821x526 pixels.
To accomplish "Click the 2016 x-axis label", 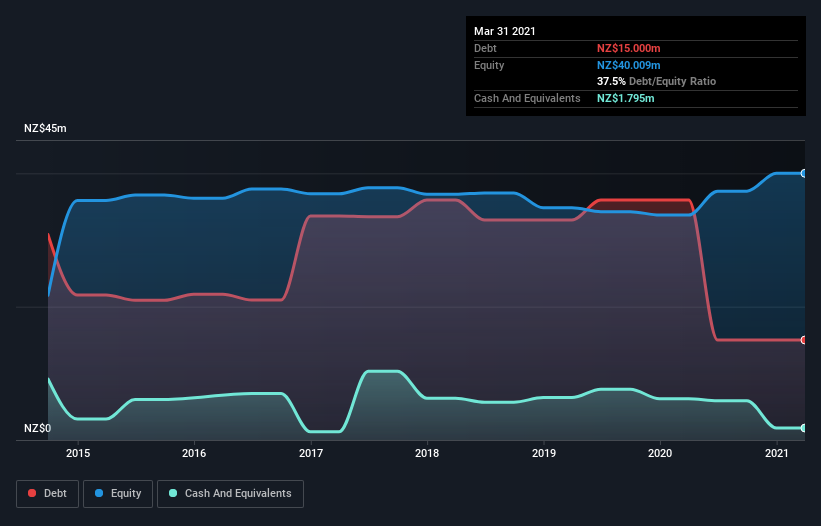I will [x=194, y=453].
